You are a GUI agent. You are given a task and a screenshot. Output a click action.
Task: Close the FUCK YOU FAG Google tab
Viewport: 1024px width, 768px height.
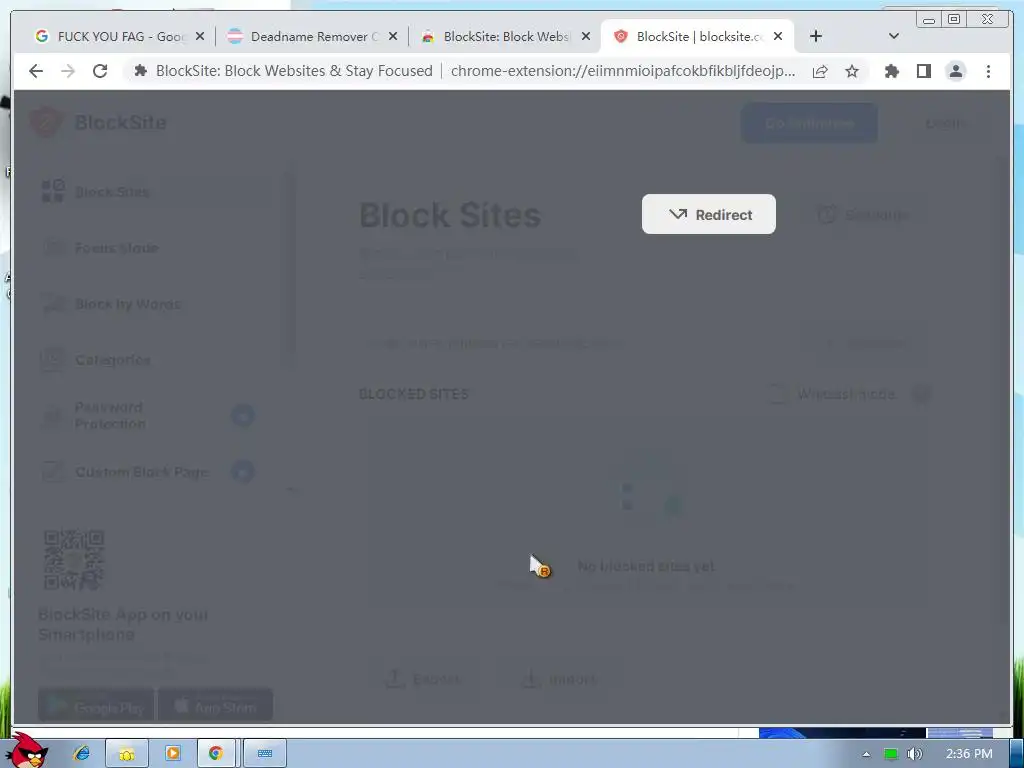click(x=200, y=37)
